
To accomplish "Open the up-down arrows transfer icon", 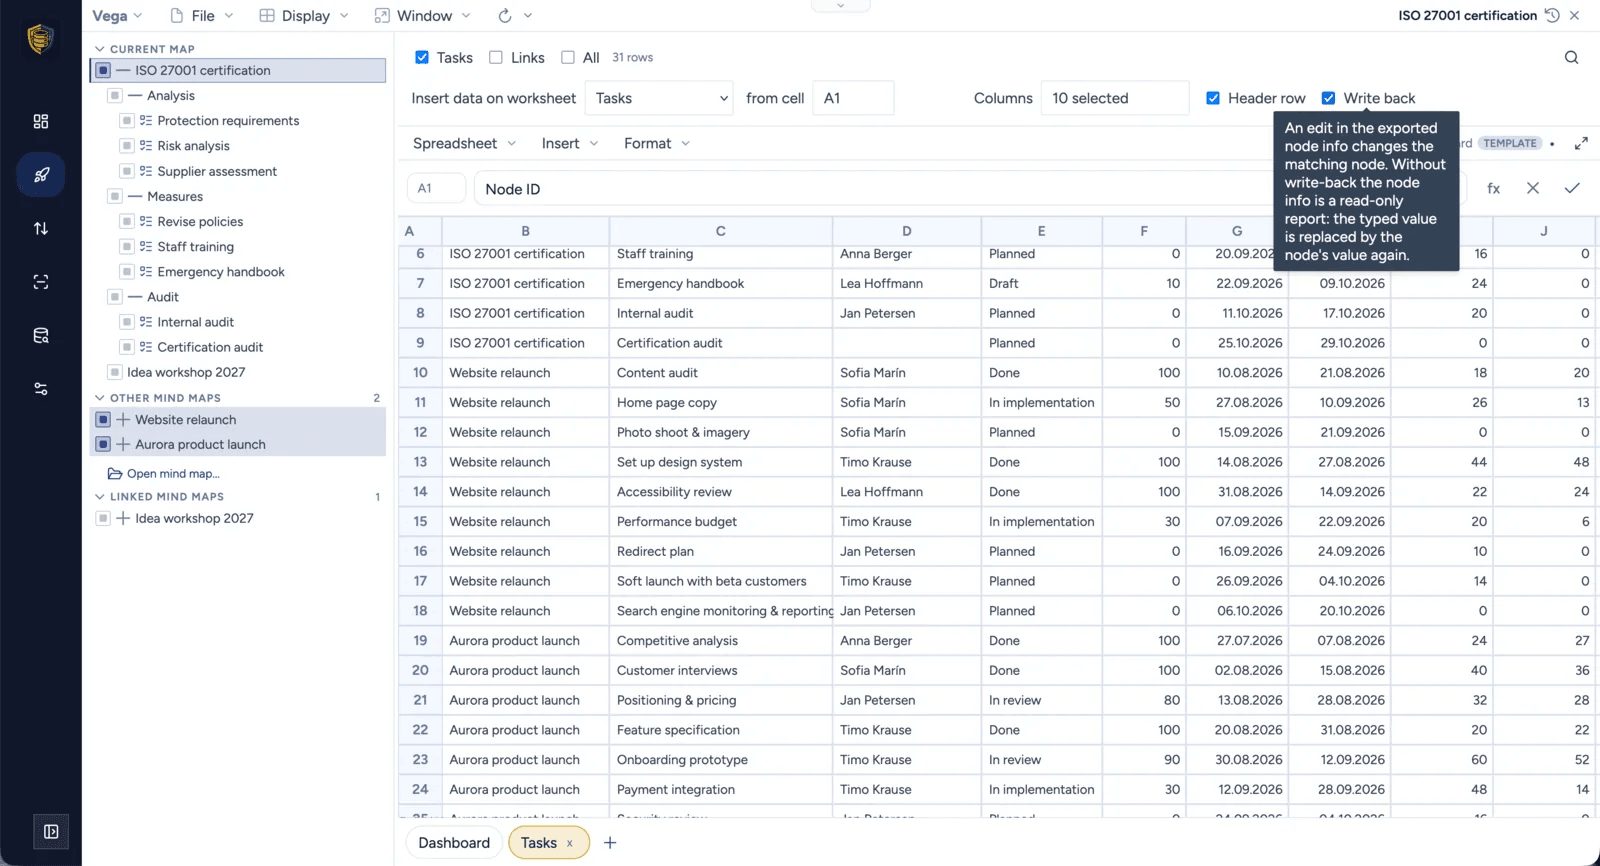I will (41, 228).
